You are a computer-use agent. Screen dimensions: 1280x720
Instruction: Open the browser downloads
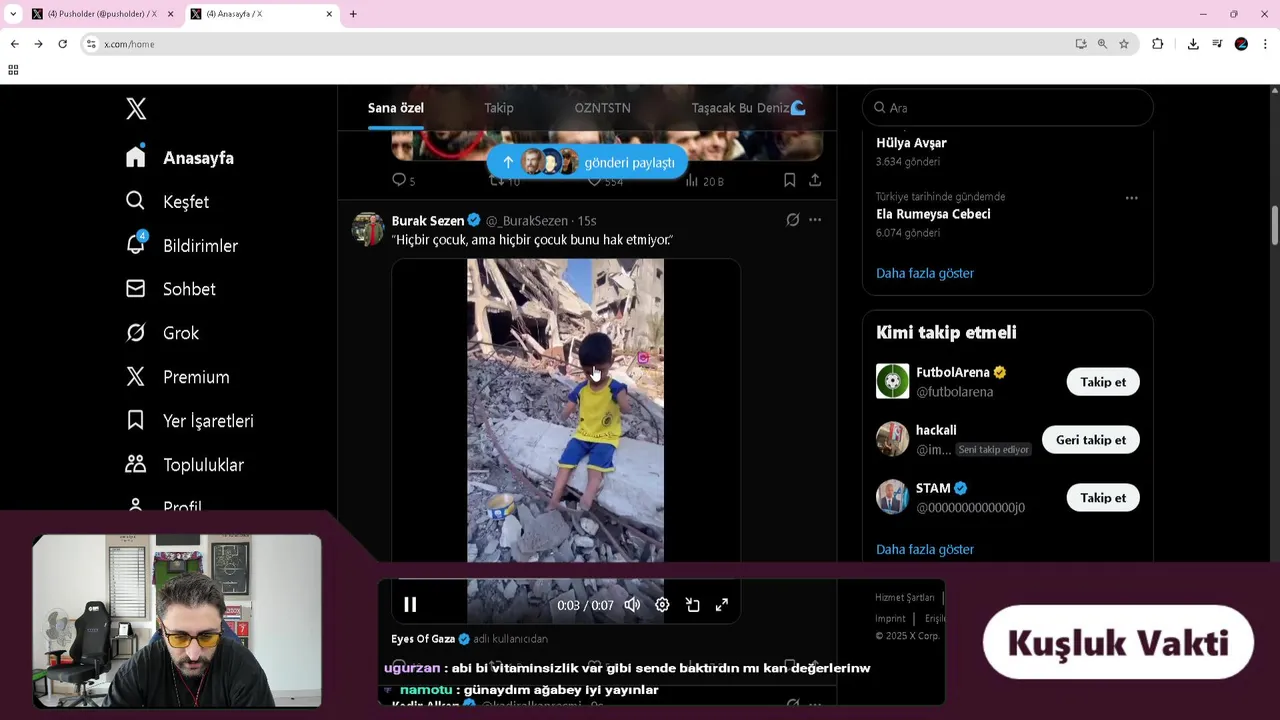coord(1193,44)
